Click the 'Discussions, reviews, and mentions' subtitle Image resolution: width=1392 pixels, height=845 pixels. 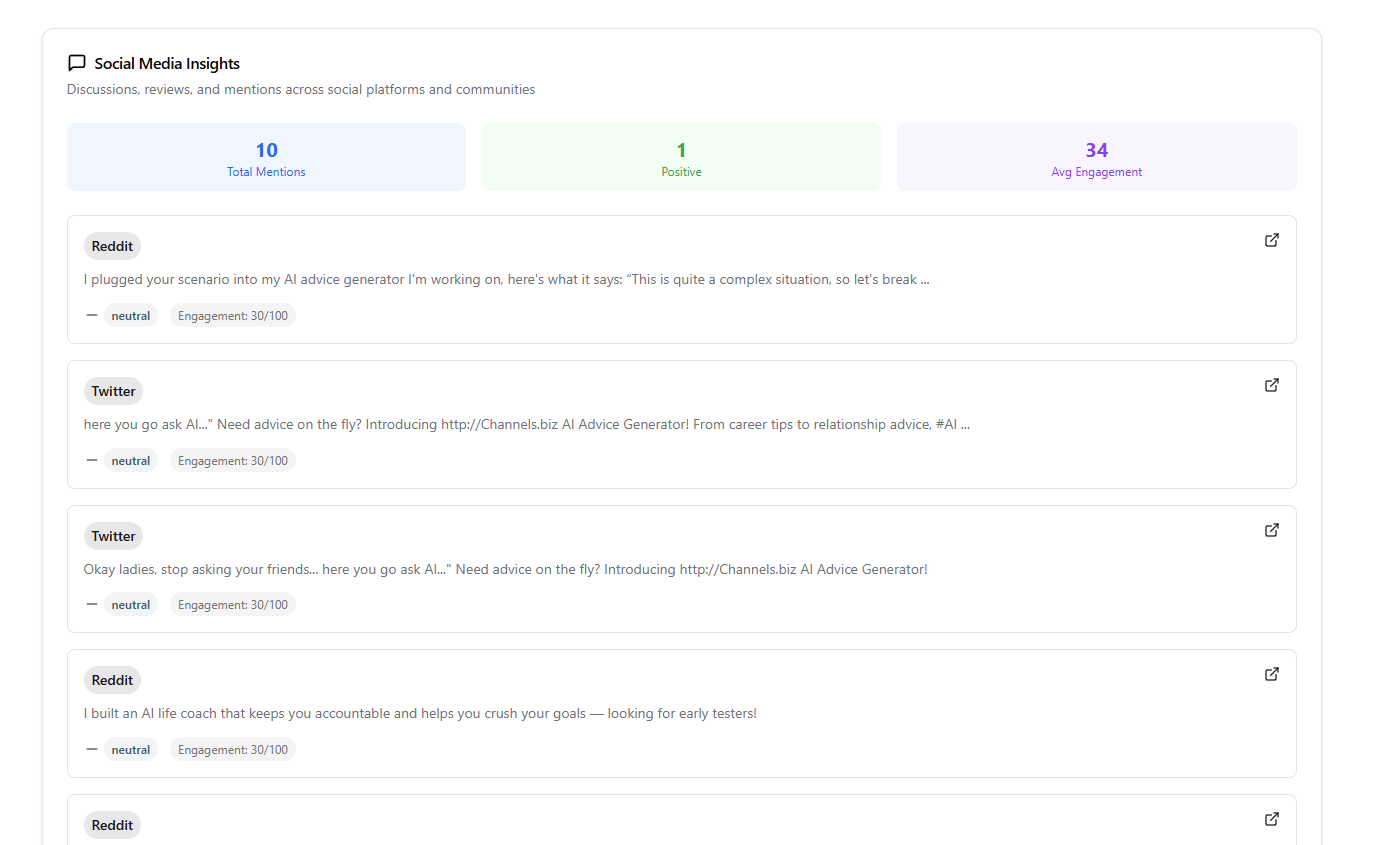301,90
